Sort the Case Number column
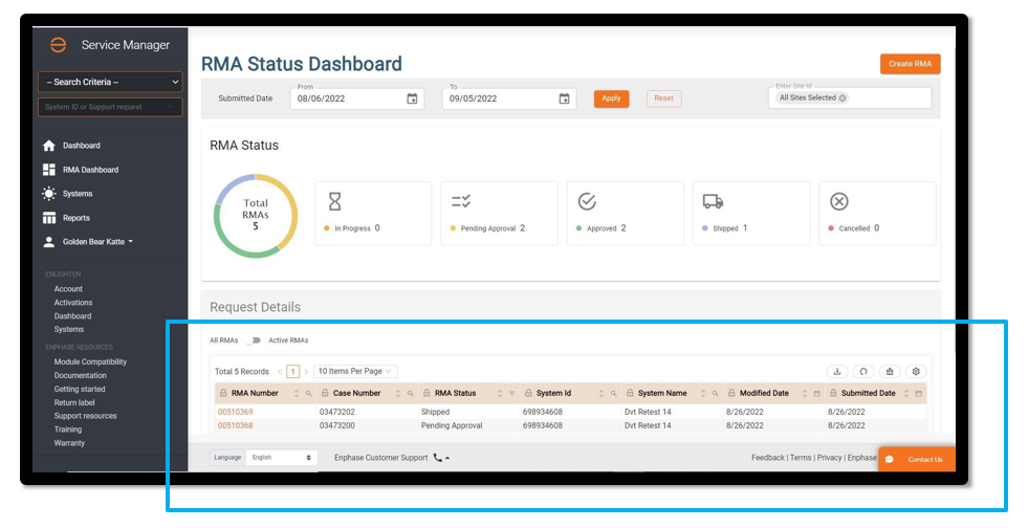 (398, 394)
